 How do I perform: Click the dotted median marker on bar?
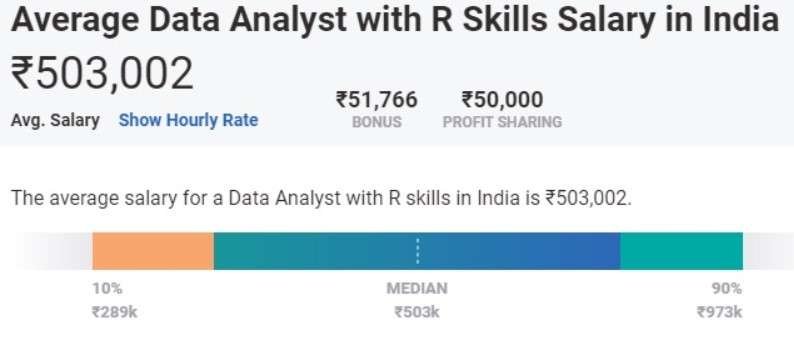pyautogui.click(x=417, y=251)
